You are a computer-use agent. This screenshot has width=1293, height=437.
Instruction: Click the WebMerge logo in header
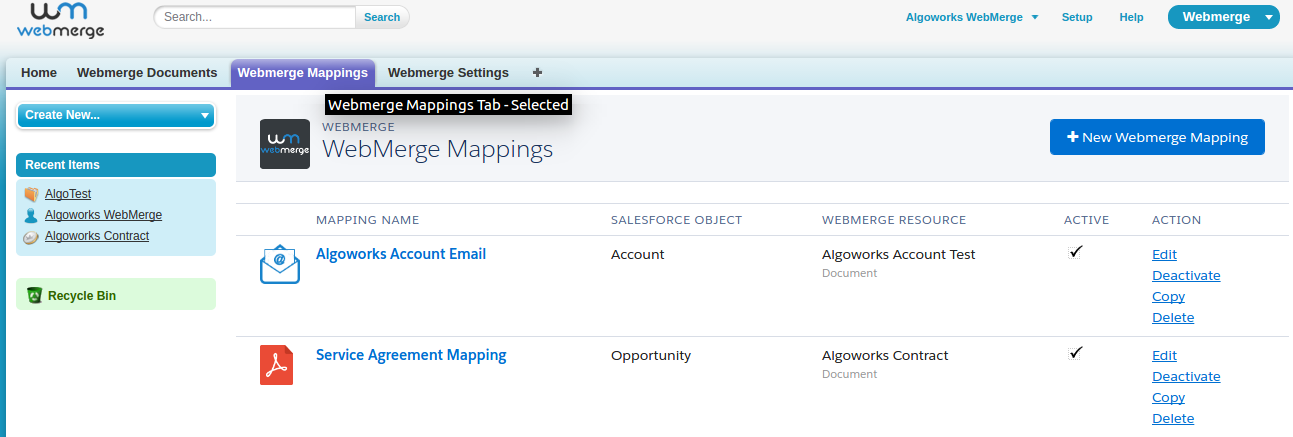(60, 20)
